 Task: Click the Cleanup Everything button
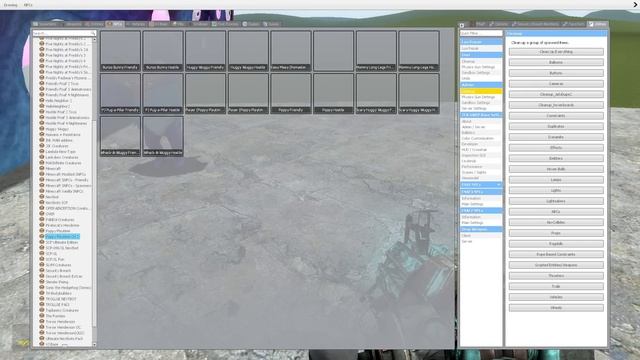(x=556, y=52)
